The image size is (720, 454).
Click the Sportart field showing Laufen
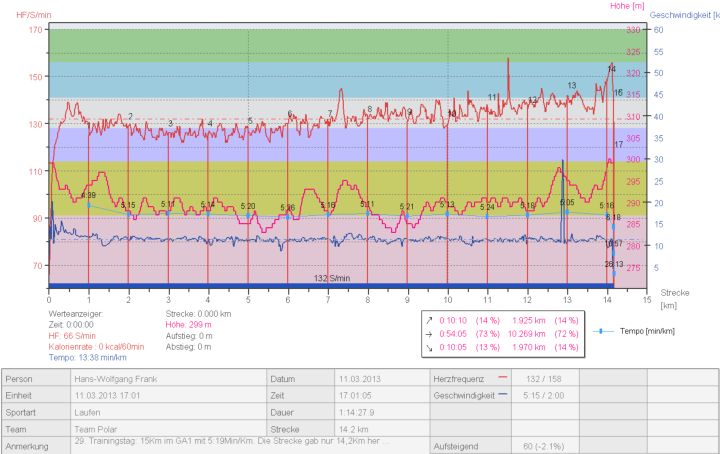tap(167, 412)
